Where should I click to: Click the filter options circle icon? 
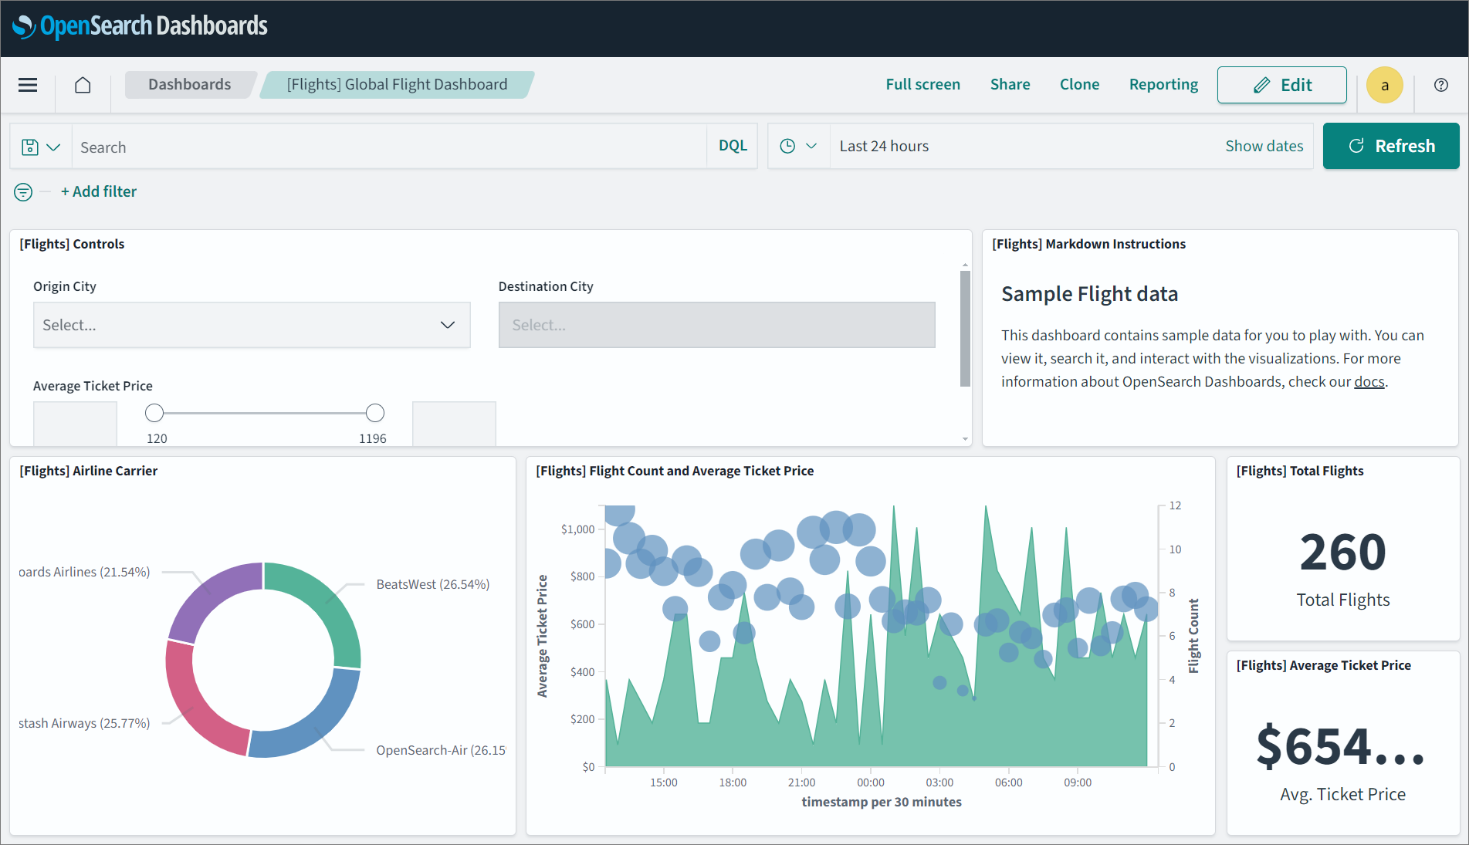click(23, 192)
